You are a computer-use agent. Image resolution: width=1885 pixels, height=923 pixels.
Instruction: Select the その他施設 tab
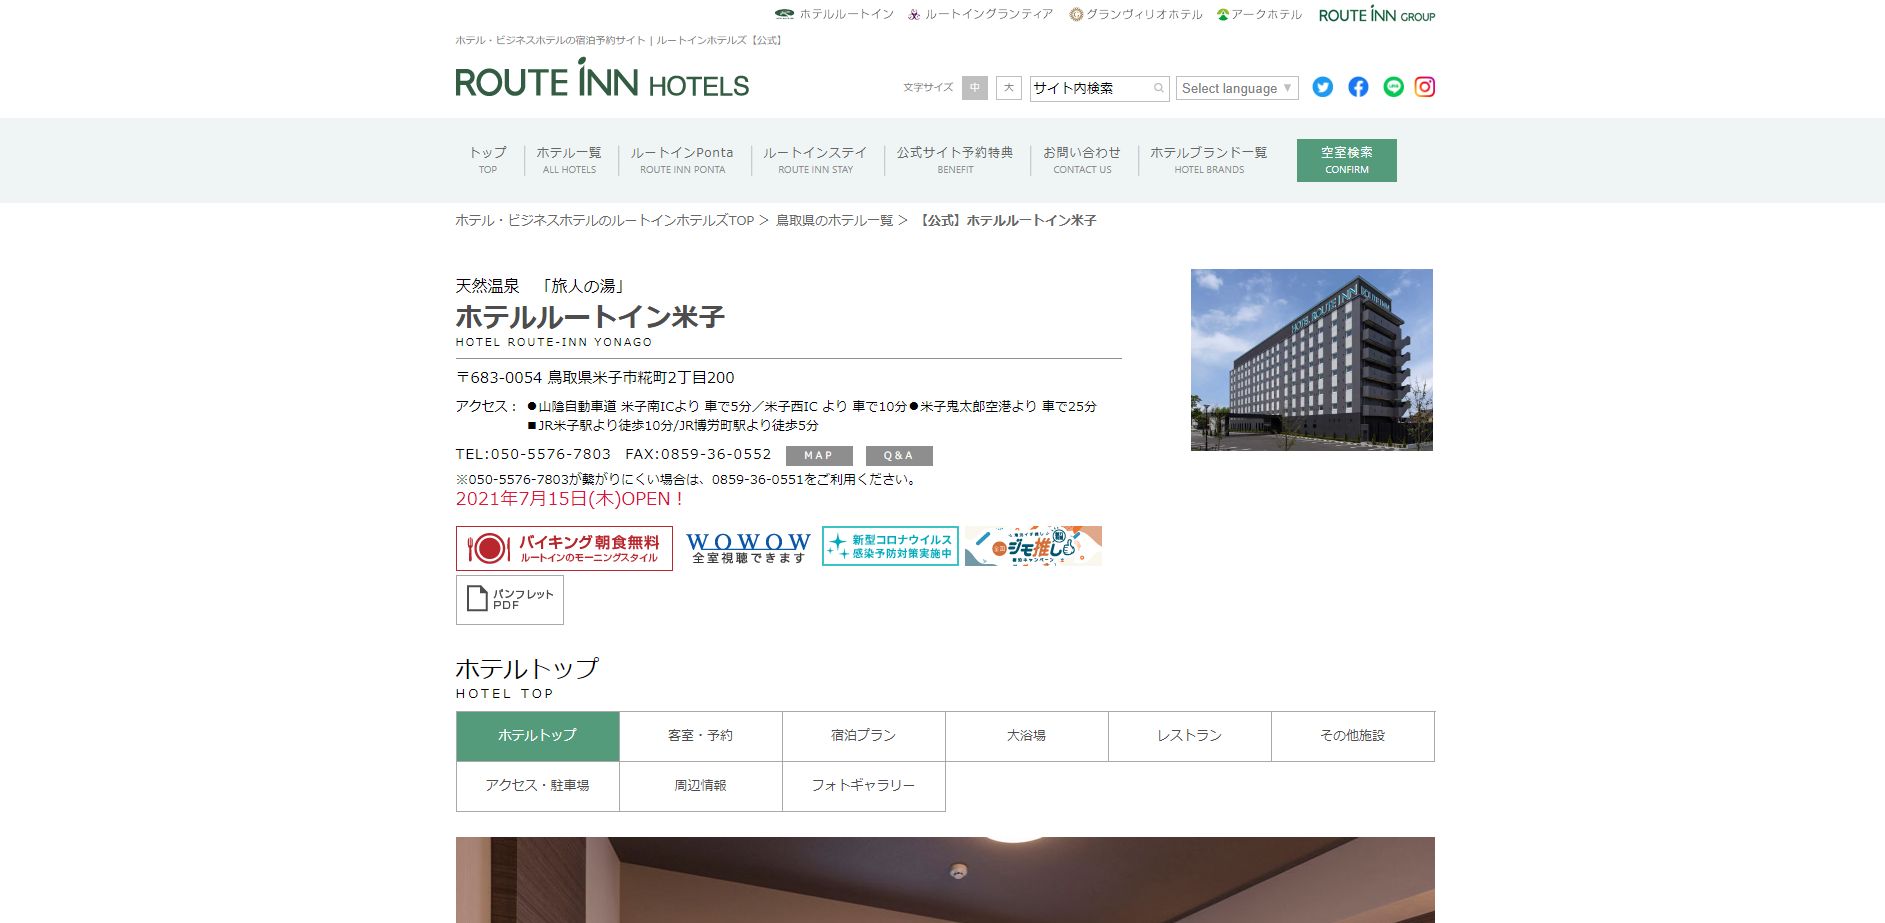point(1353,736)
